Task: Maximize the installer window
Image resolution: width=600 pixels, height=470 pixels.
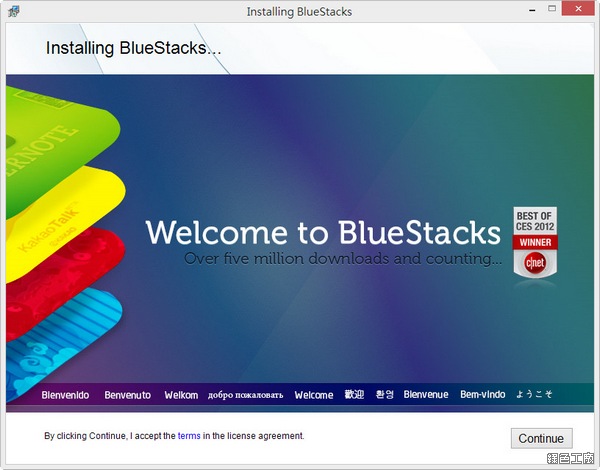Action: click(552, 8)
